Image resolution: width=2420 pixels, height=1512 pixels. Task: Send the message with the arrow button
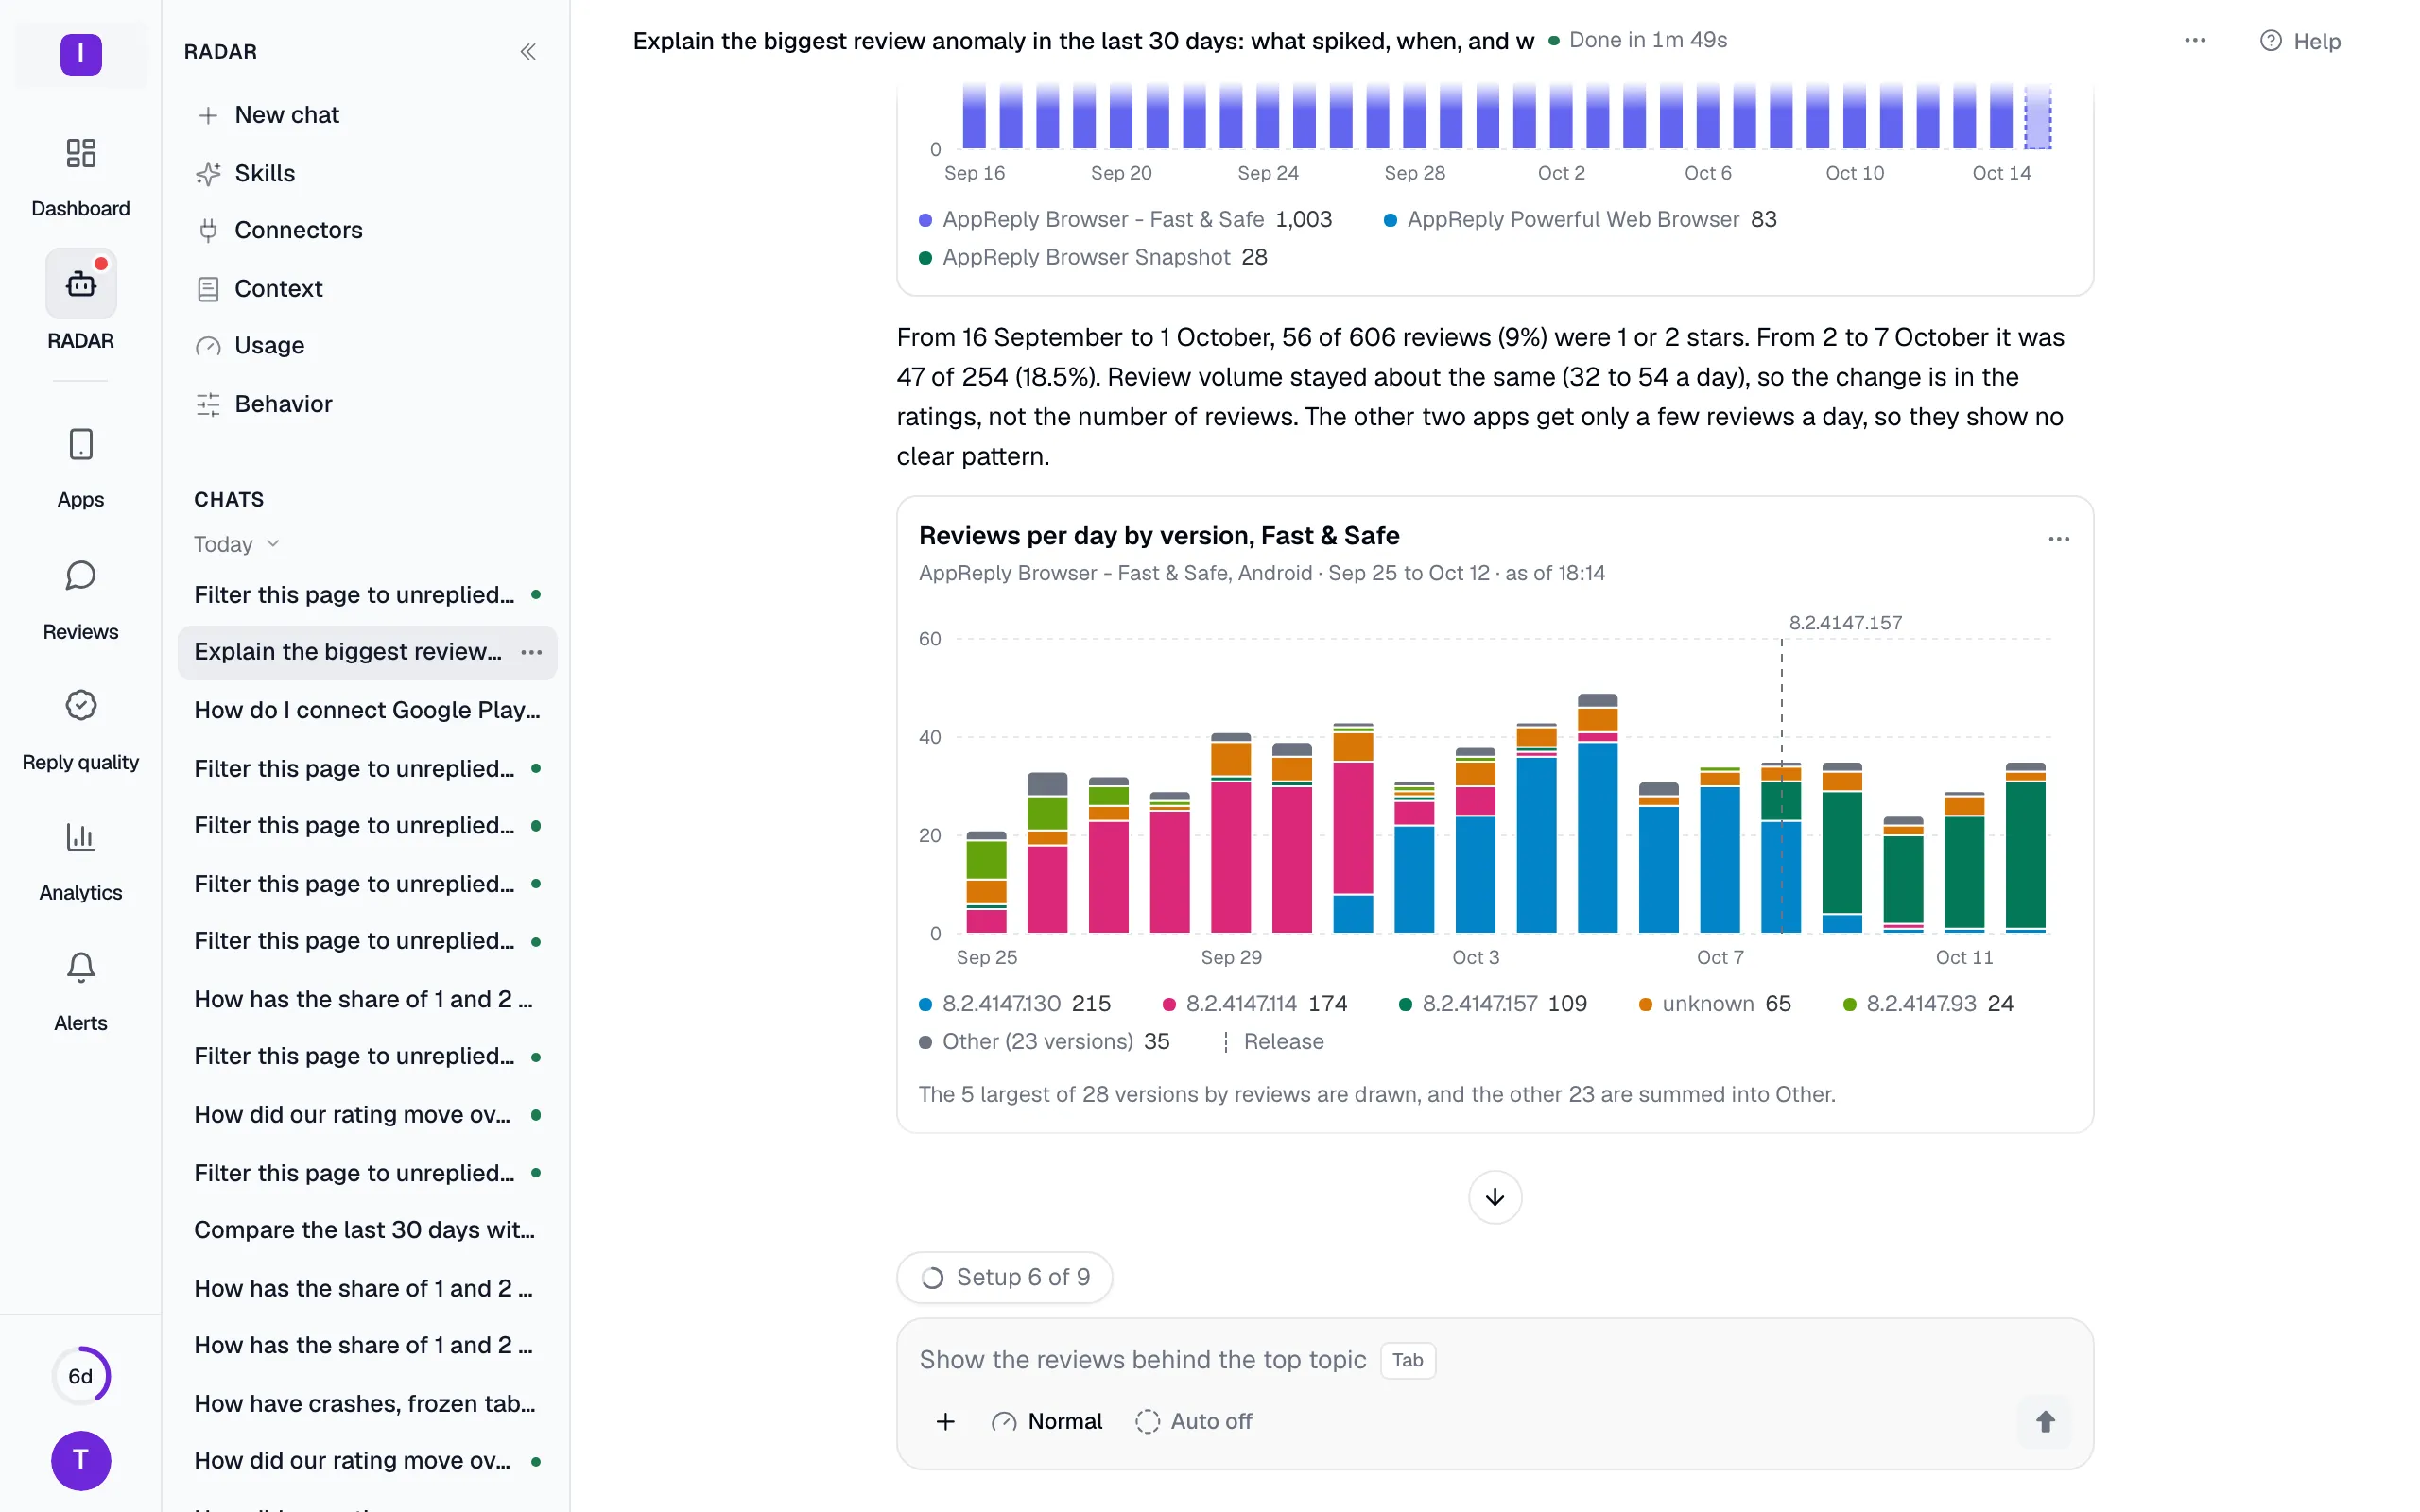(x=2045, y=1421)
